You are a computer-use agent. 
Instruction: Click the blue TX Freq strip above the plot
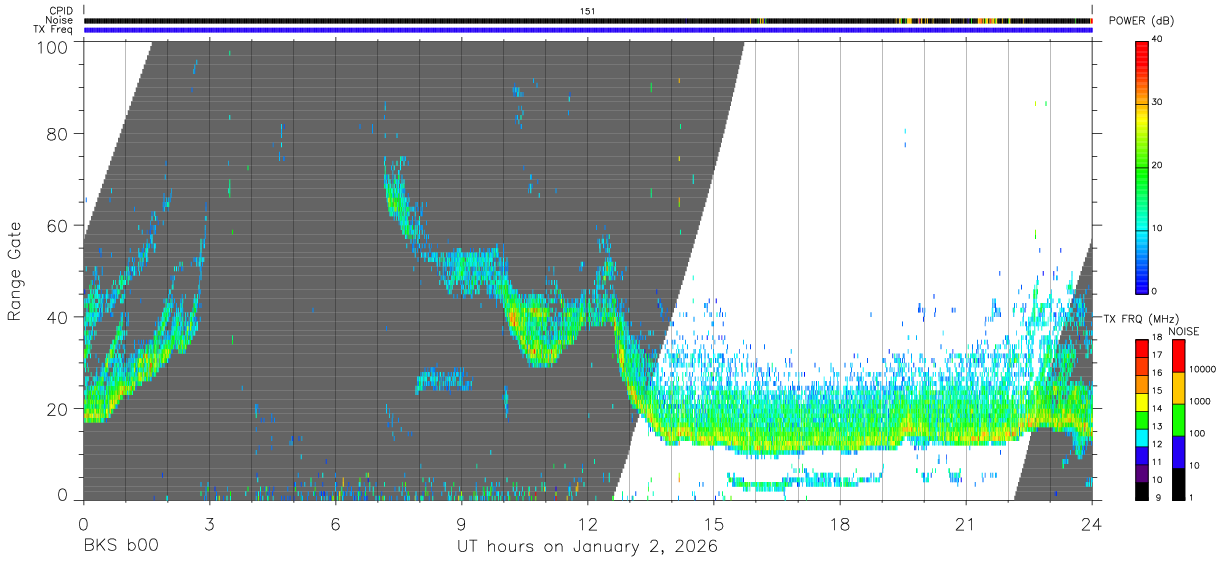588,30
